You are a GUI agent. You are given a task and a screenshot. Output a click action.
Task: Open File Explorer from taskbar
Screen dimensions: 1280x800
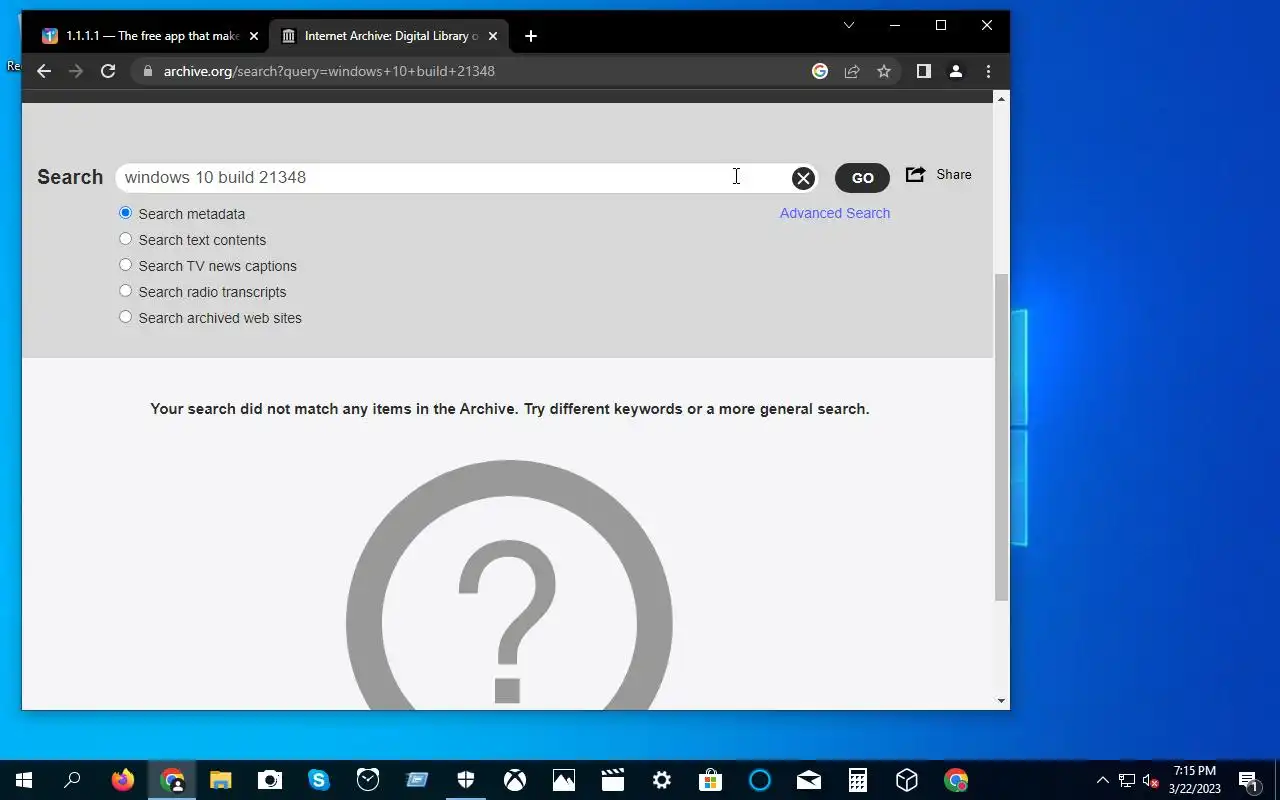point(221,780)
